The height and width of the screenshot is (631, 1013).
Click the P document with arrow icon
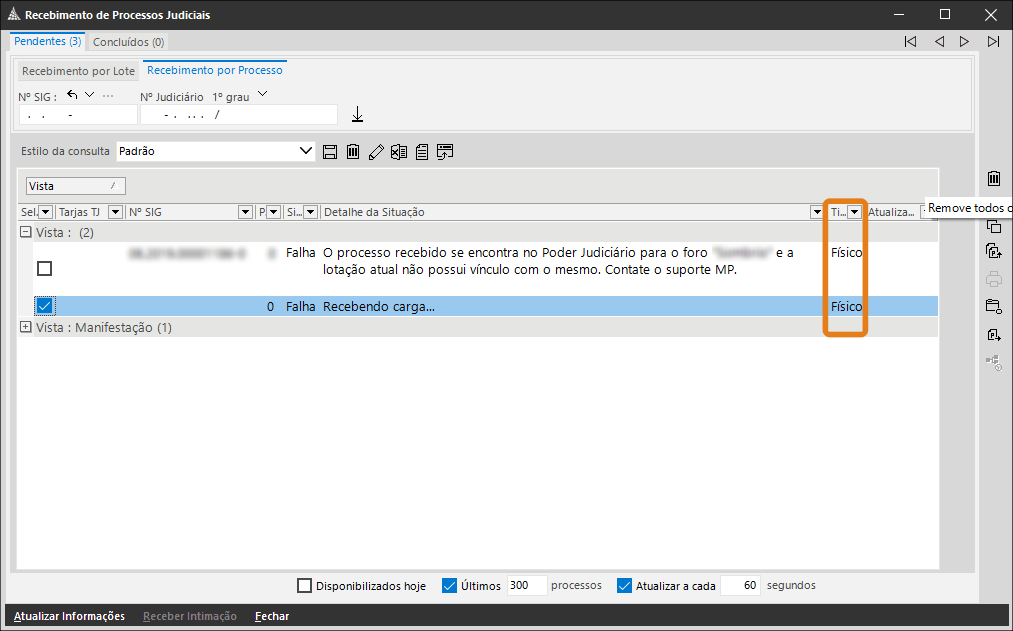(x=994, y=335)
